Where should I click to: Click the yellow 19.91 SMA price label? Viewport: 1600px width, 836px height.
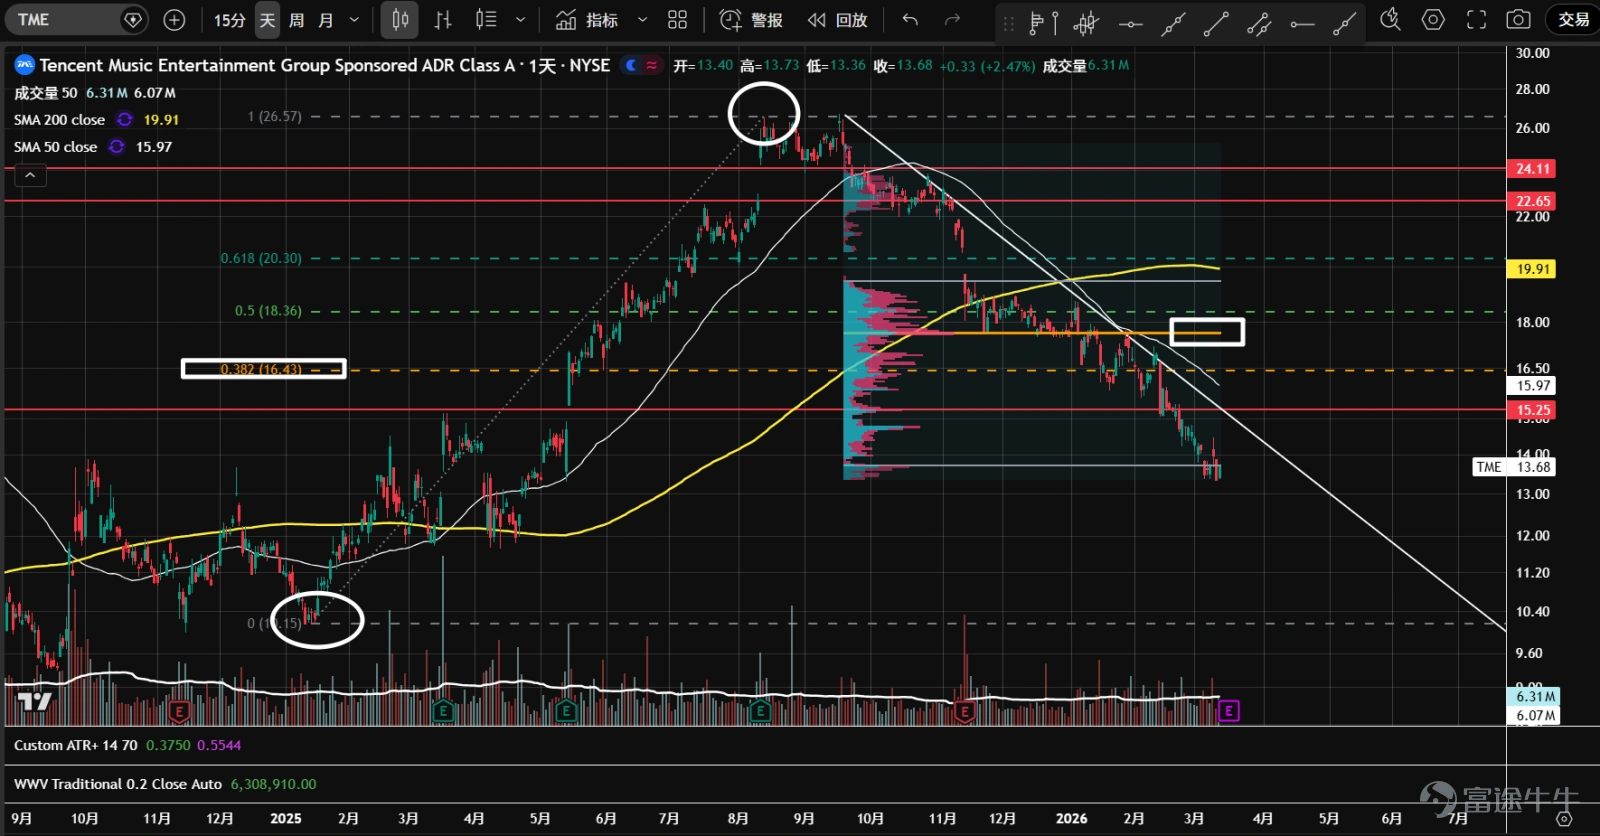[1532, 269]
